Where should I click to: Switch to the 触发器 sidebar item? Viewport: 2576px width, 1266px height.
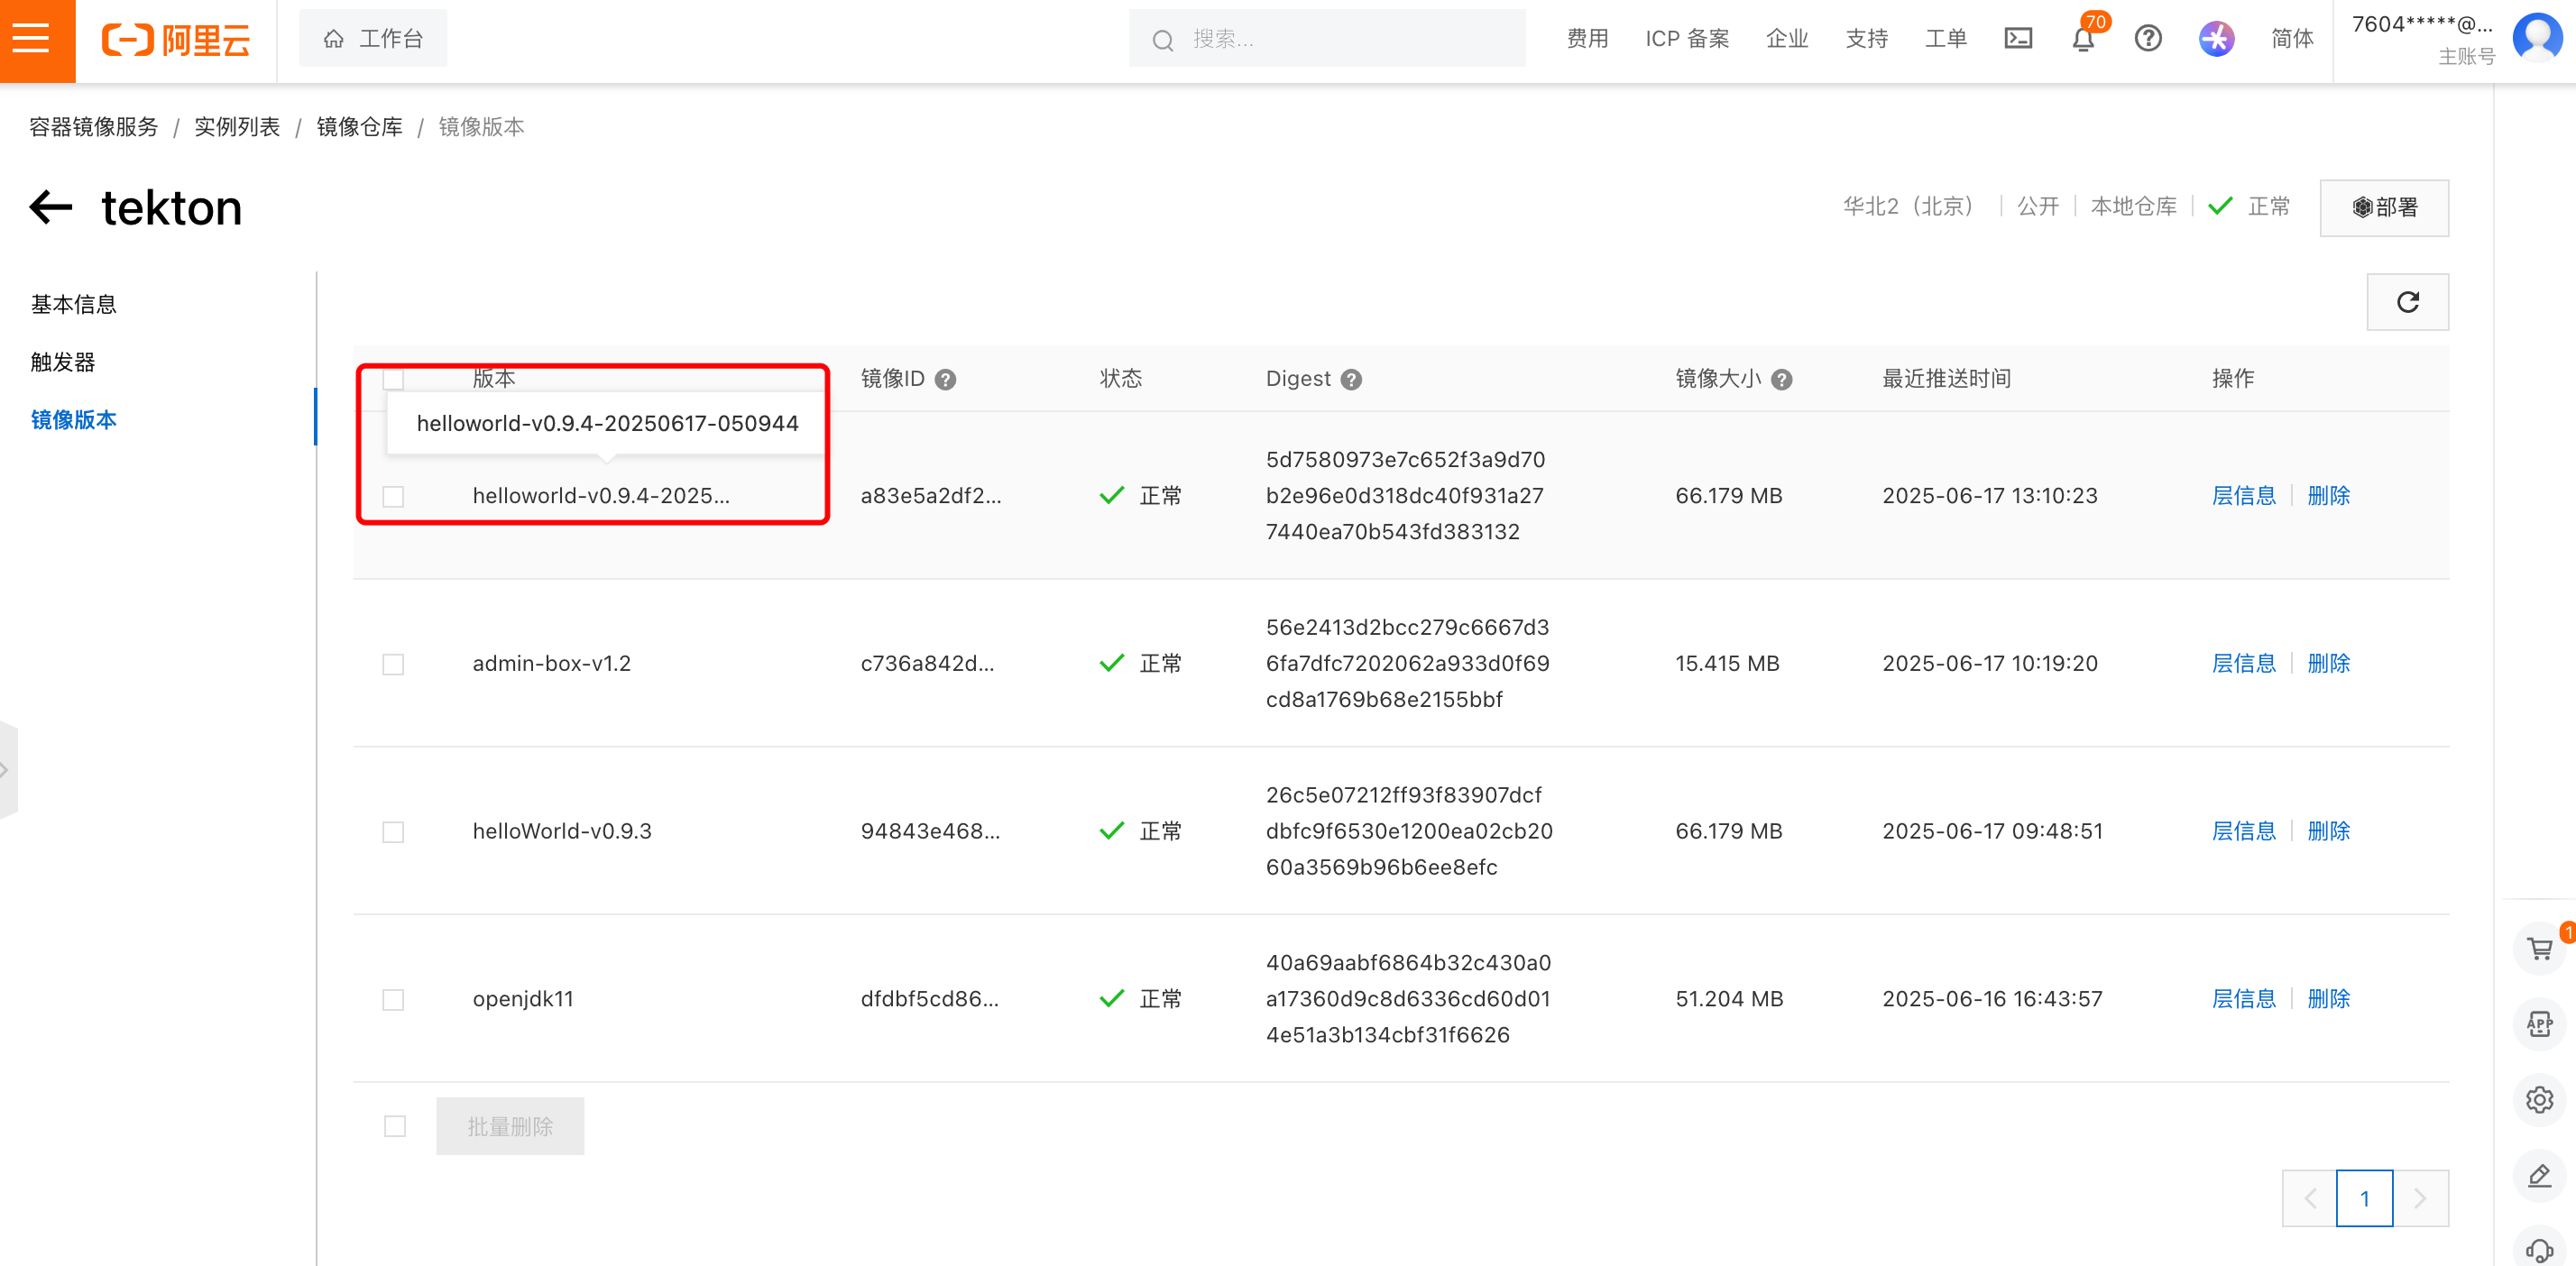pyautogui.click(x=63, y=362)
